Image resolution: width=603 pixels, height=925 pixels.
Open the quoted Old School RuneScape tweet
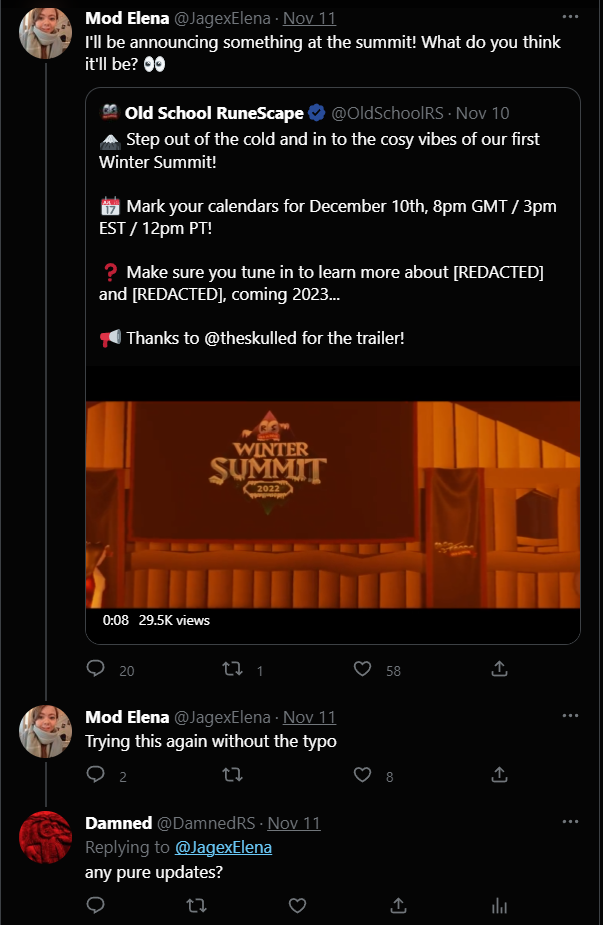[333, 230]
